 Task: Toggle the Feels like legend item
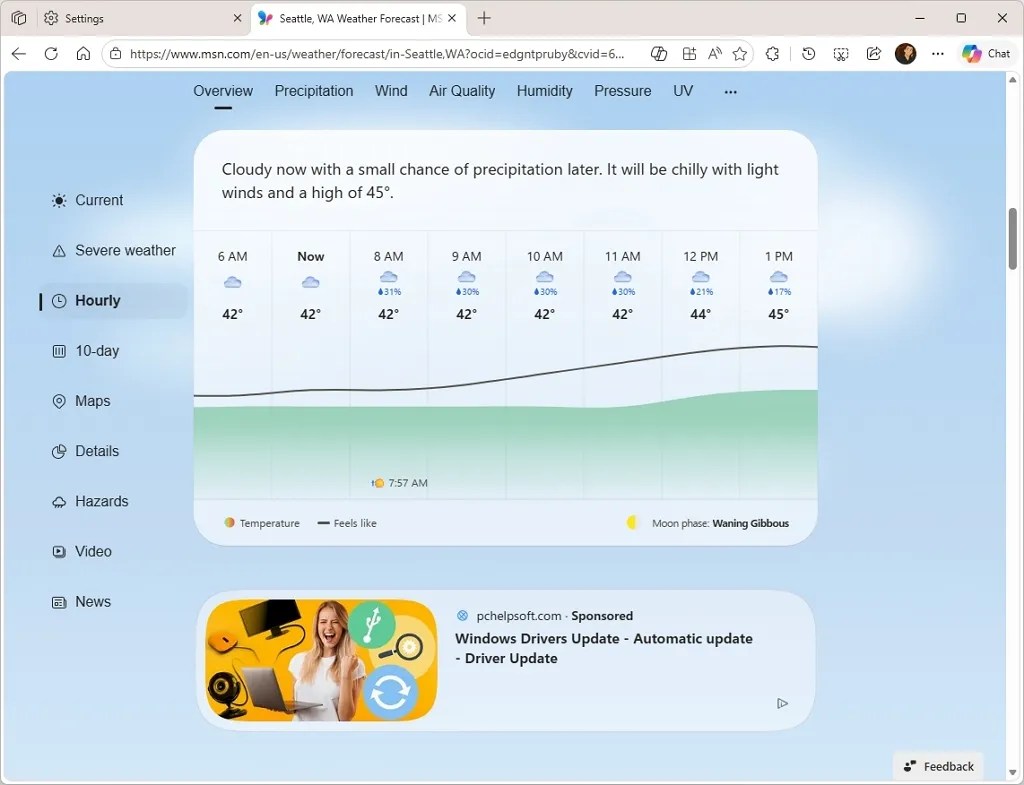coord(347,523)
